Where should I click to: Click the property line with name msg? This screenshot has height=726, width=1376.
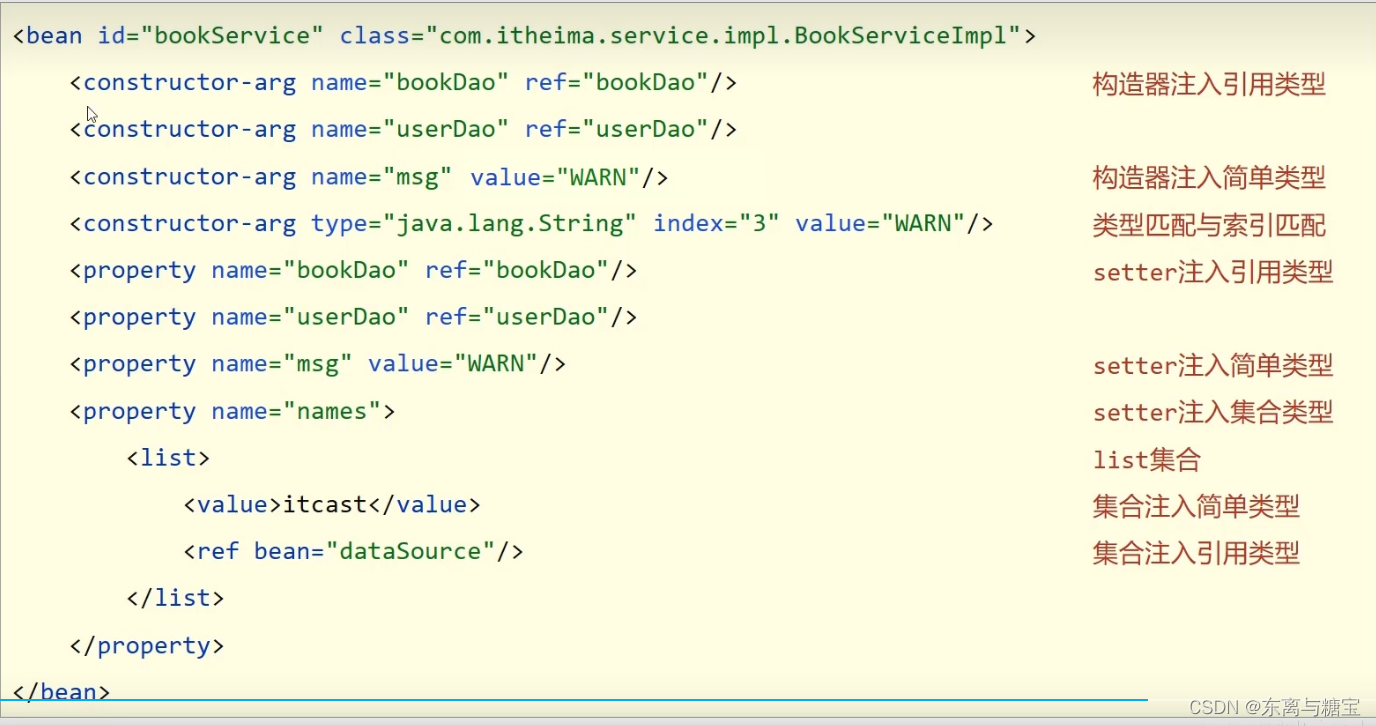point(318,364)
